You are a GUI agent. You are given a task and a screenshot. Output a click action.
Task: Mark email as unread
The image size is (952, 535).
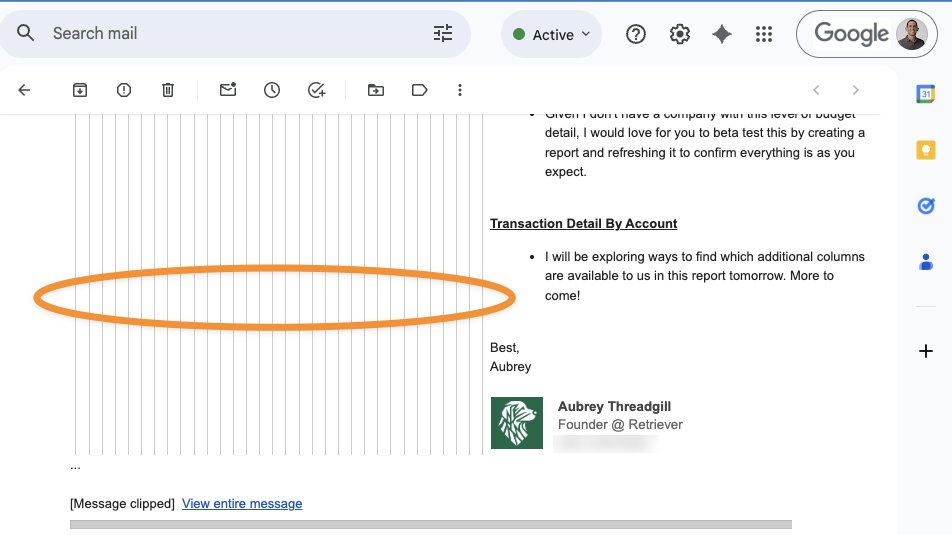(228, 90)
